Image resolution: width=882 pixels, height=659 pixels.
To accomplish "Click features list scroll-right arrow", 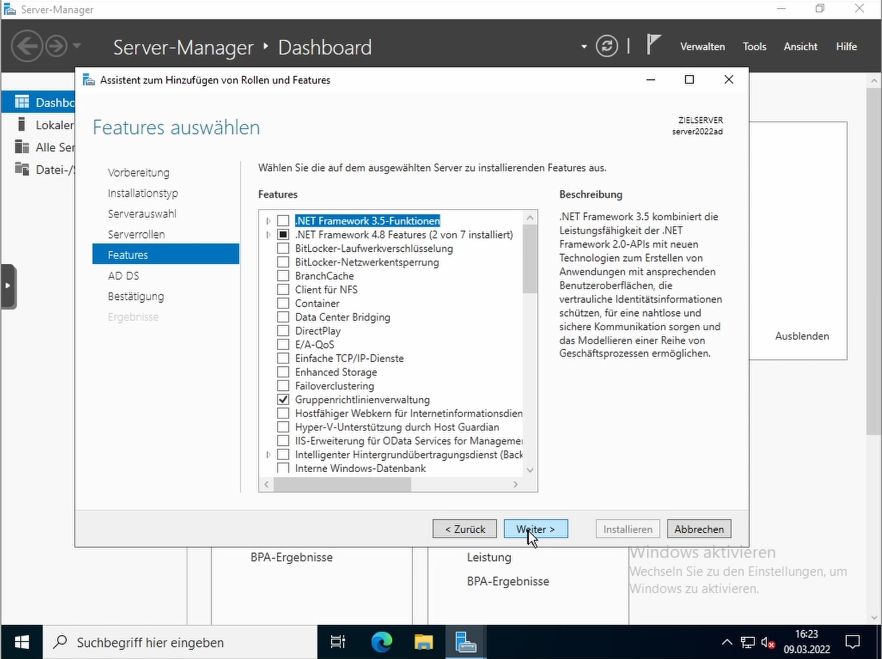I will (x=515, y=484).
